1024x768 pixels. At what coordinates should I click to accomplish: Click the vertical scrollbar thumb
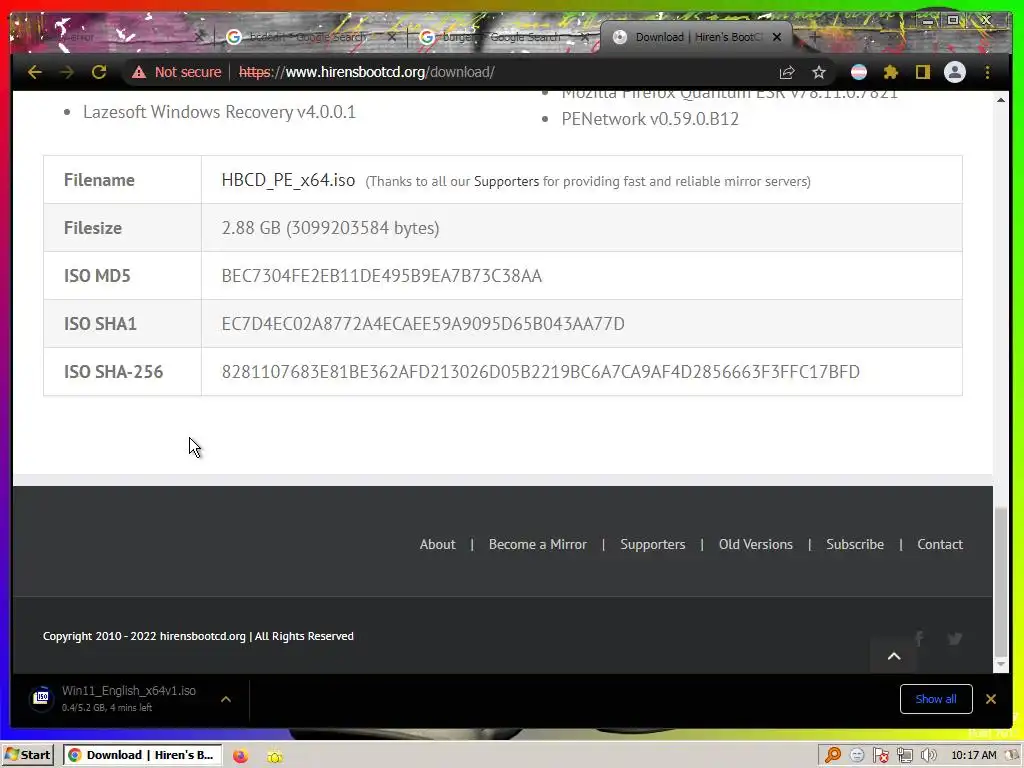click(1000, 583)
